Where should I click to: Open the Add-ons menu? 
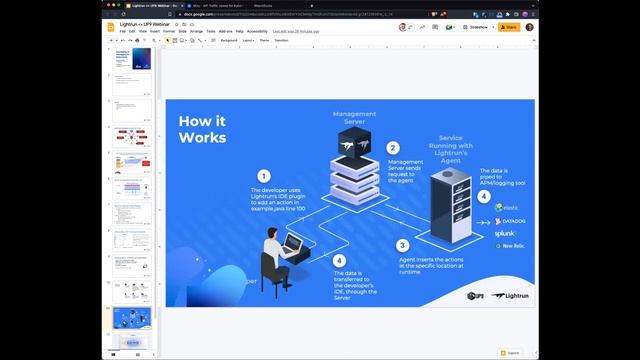pyautogui.click(x=225, y=31)
